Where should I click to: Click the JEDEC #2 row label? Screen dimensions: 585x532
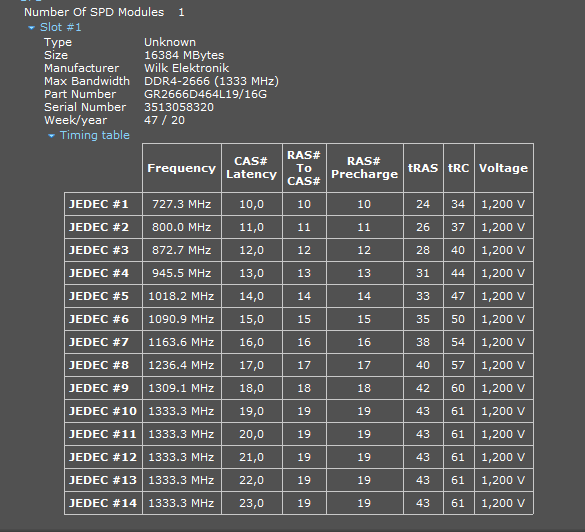click(x=103, y=227)
